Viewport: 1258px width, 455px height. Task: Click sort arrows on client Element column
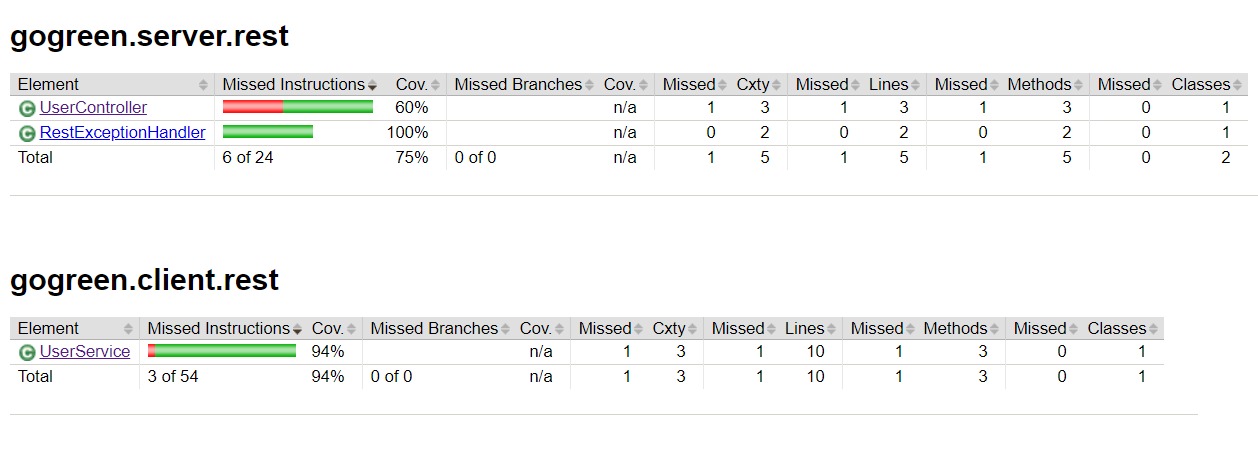(128, 329)
